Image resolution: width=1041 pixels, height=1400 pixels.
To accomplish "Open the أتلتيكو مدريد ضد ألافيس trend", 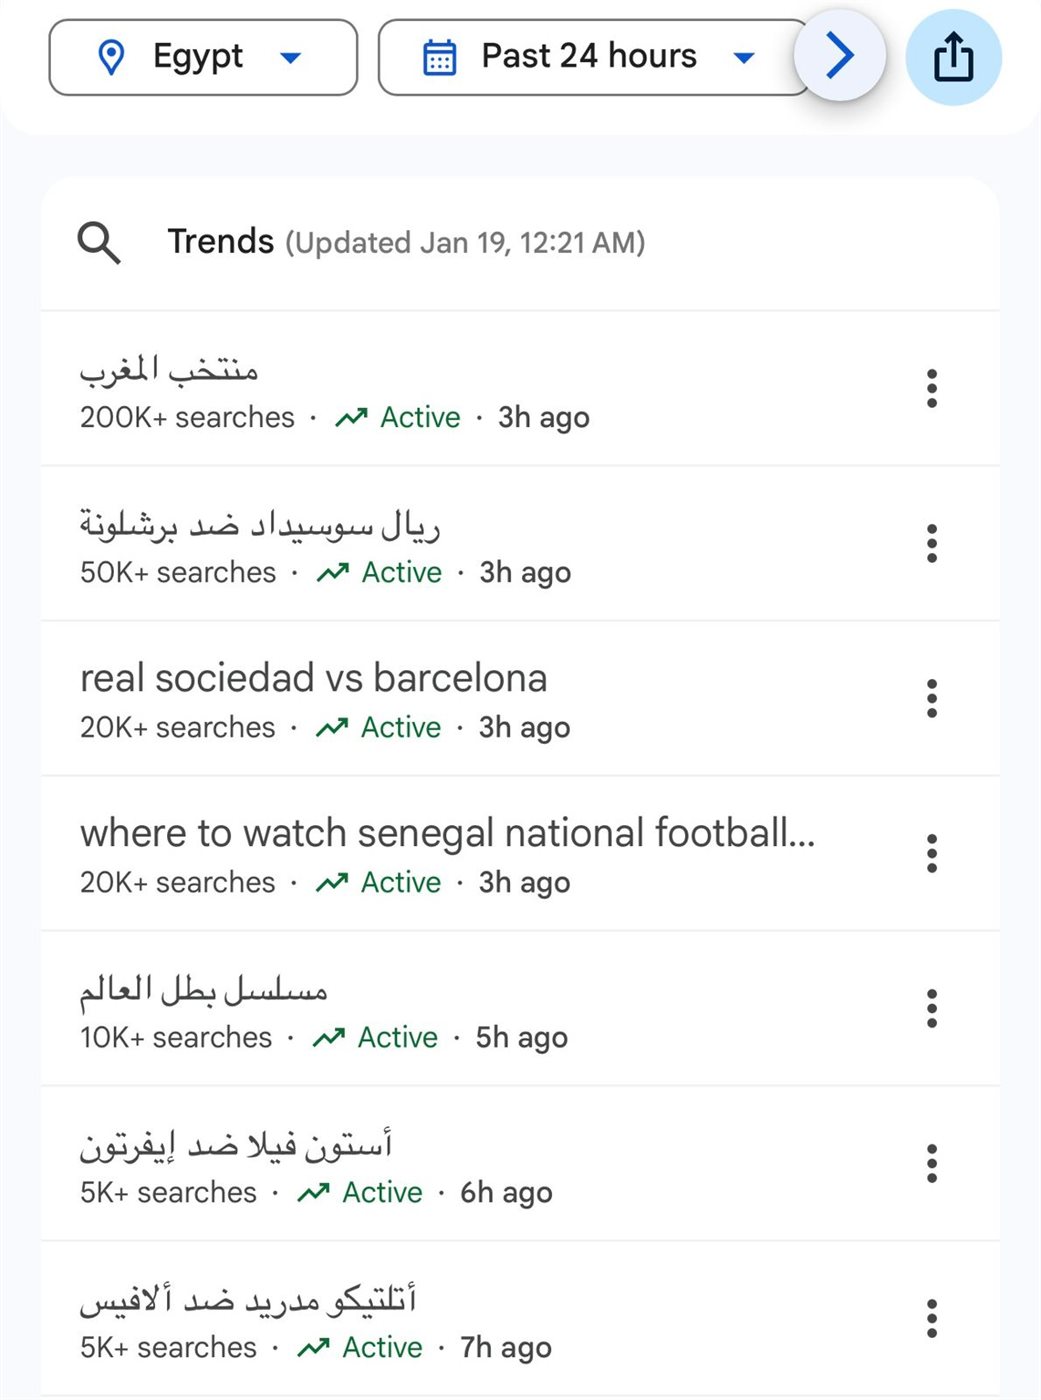I will (x=248, y=1300).
